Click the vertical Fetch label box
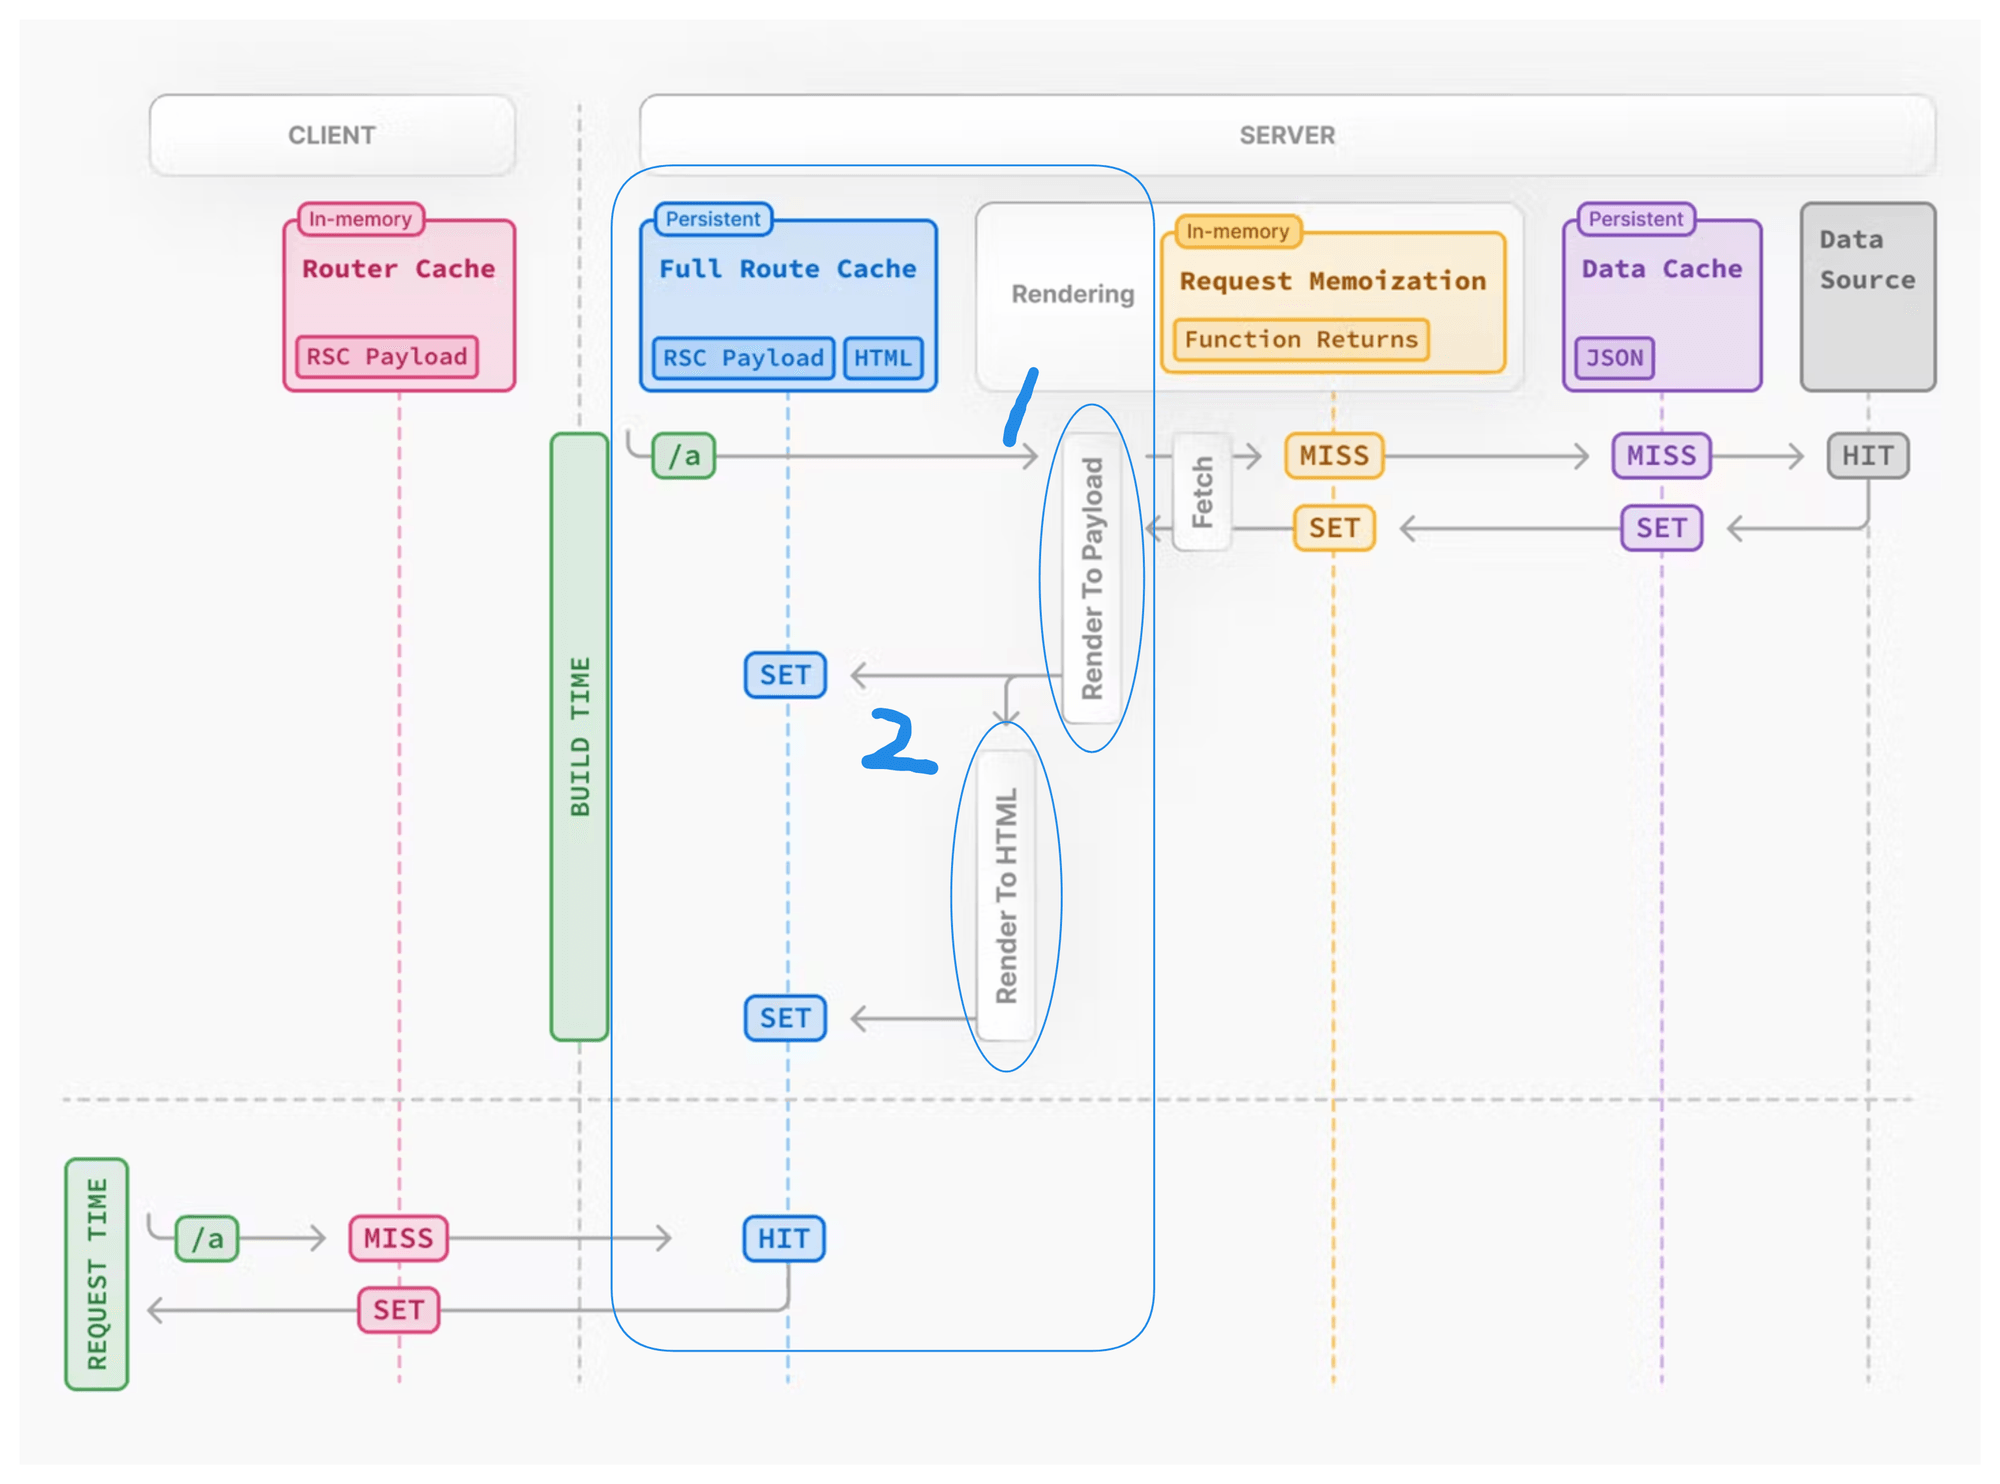The width and height of the screenshot is (2000, 1484). pos(1201,492)
